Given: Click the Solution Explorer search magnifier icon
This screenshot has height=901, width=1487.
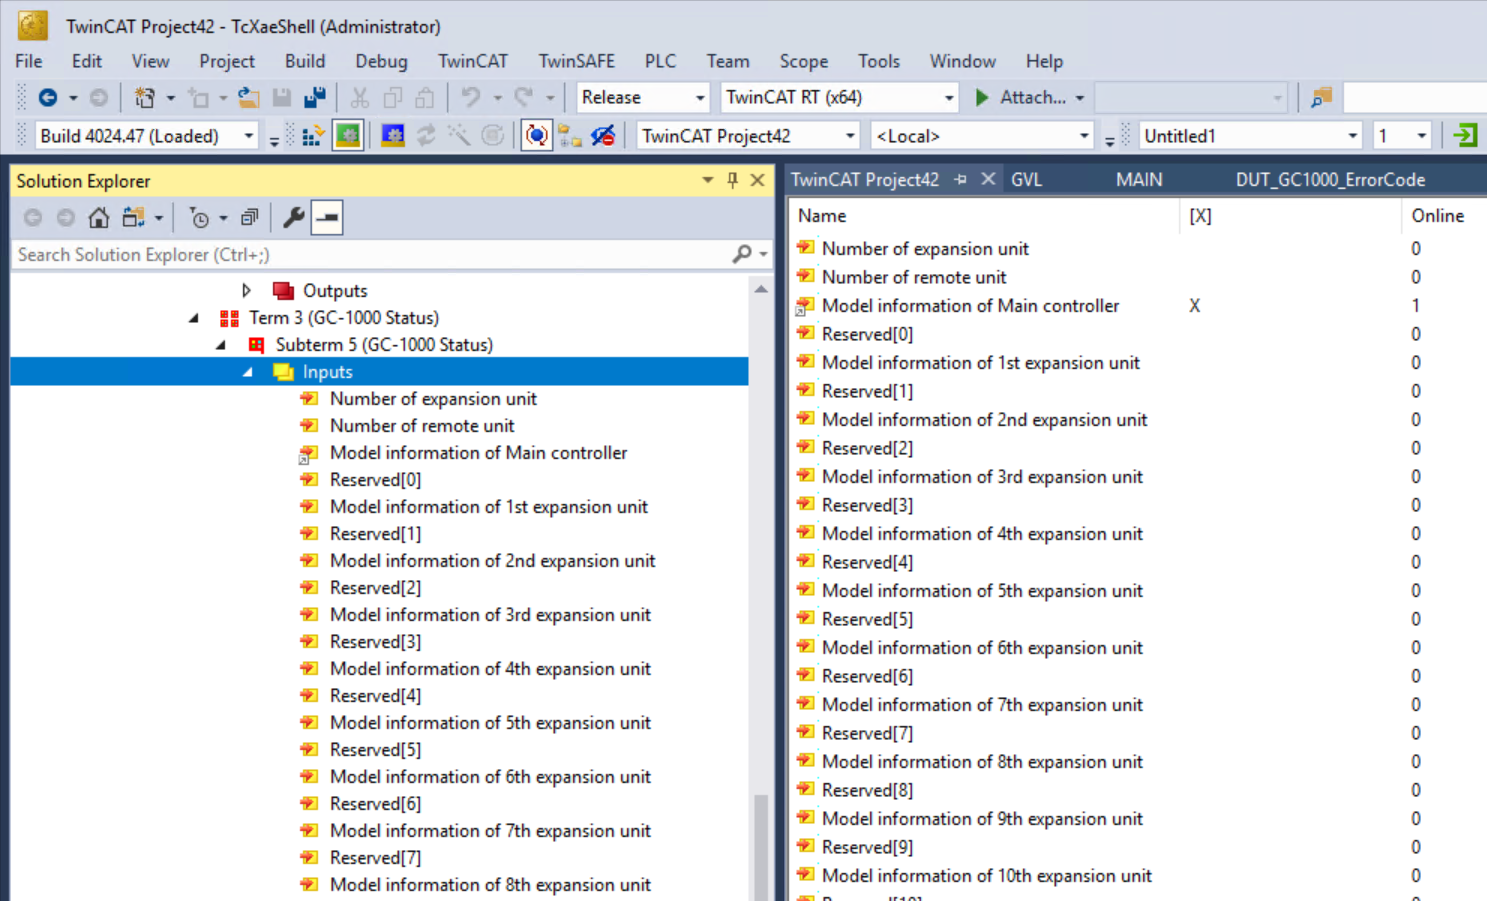Looking at the screenshot, I should 742,254.
